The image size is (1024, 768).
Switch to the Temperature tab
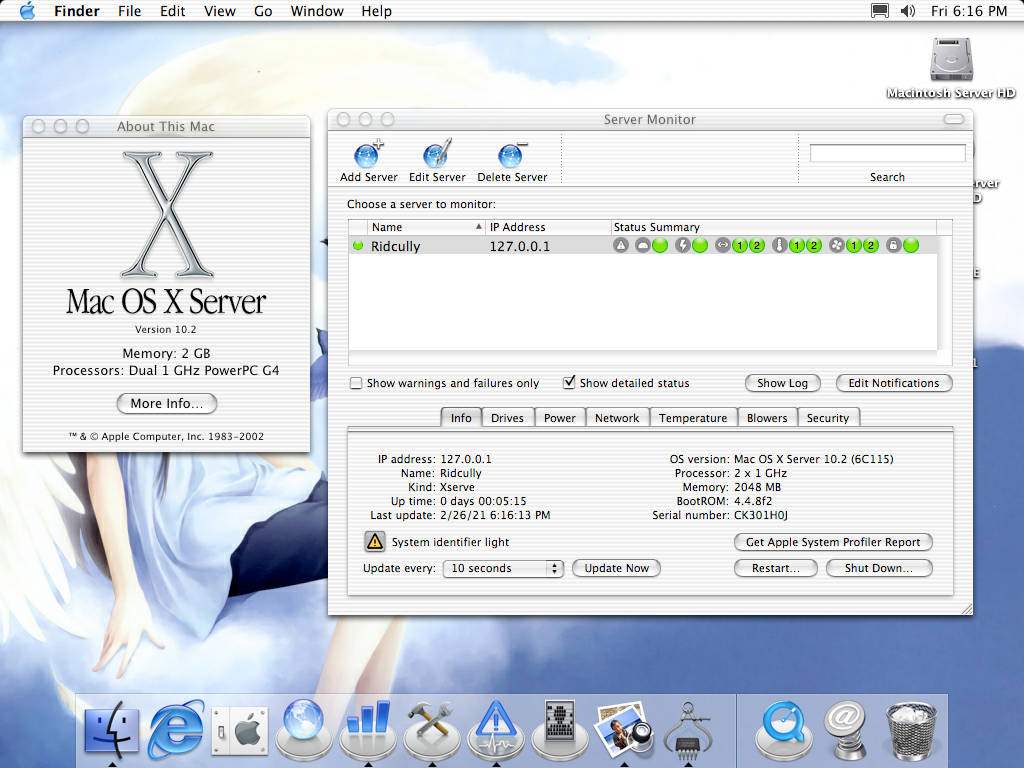[x=692, y=418]
